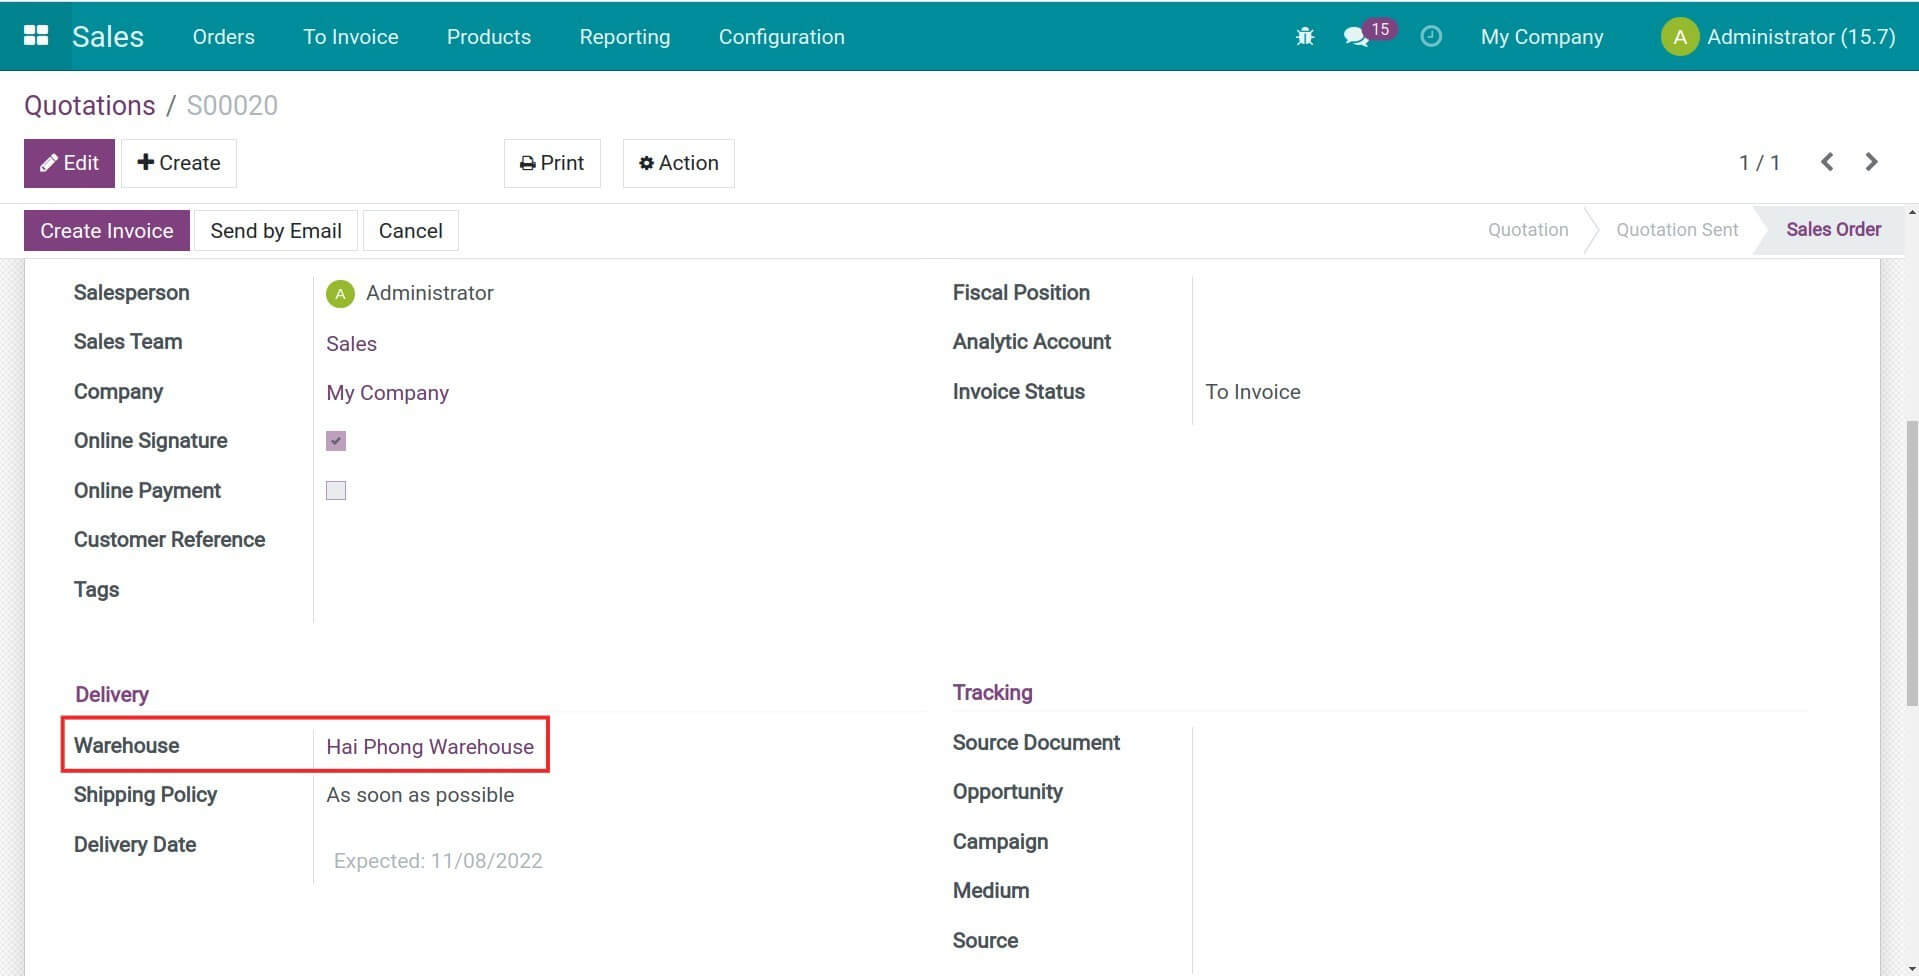Enable the Online Payment checkbox
Image resolution: width=1919 pixels, height=976 pixels.
pyautogui.click(x=335, y=490)
